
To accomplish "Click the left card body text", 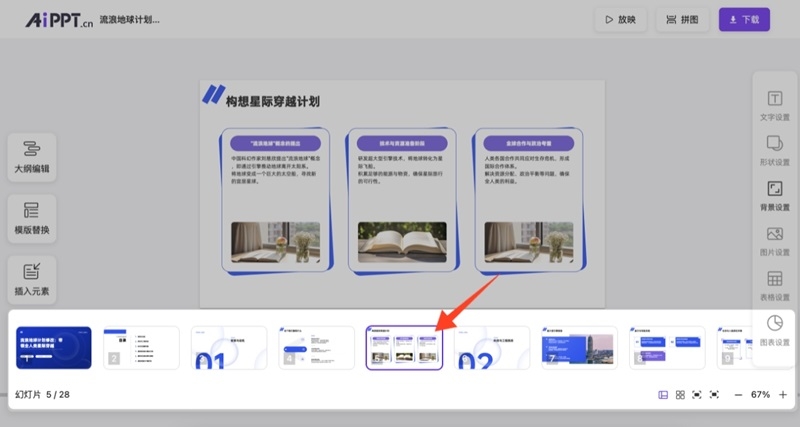I will (276, 170).
